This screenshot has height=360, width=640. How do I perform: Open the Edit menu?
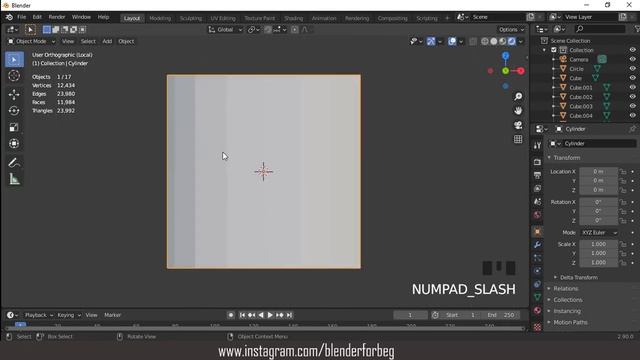click(x=37, y=17)
